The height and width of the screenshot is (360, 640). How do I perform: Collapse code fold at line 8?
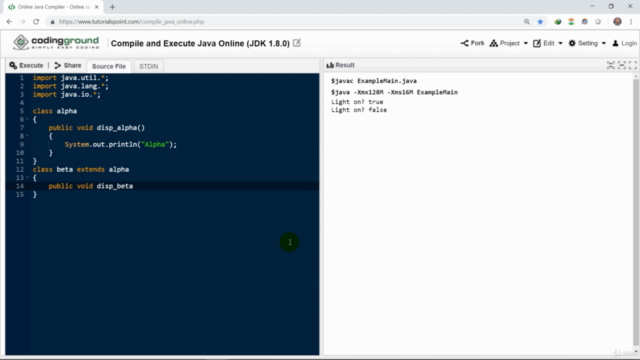click(x=27, y=136)
